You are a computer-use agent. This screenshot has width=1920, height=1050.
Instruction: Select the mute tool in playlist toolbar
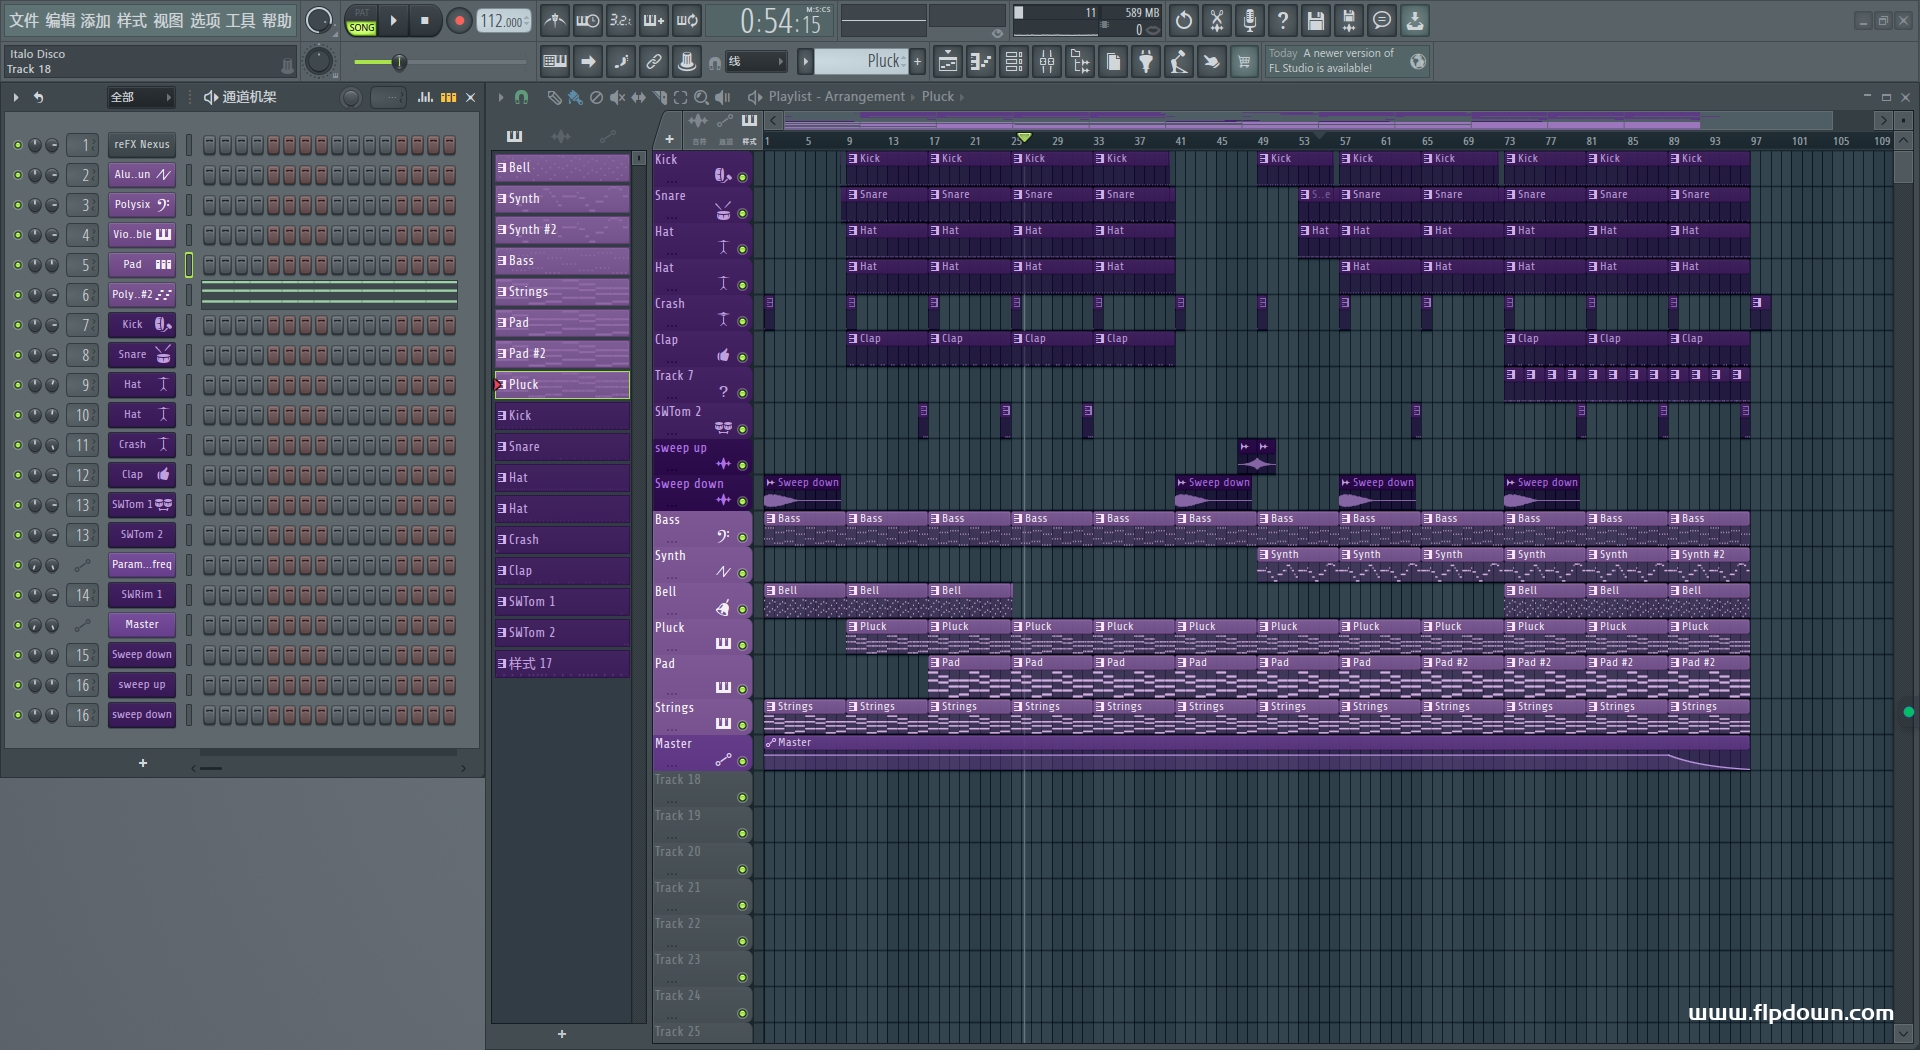click(617, 97)
